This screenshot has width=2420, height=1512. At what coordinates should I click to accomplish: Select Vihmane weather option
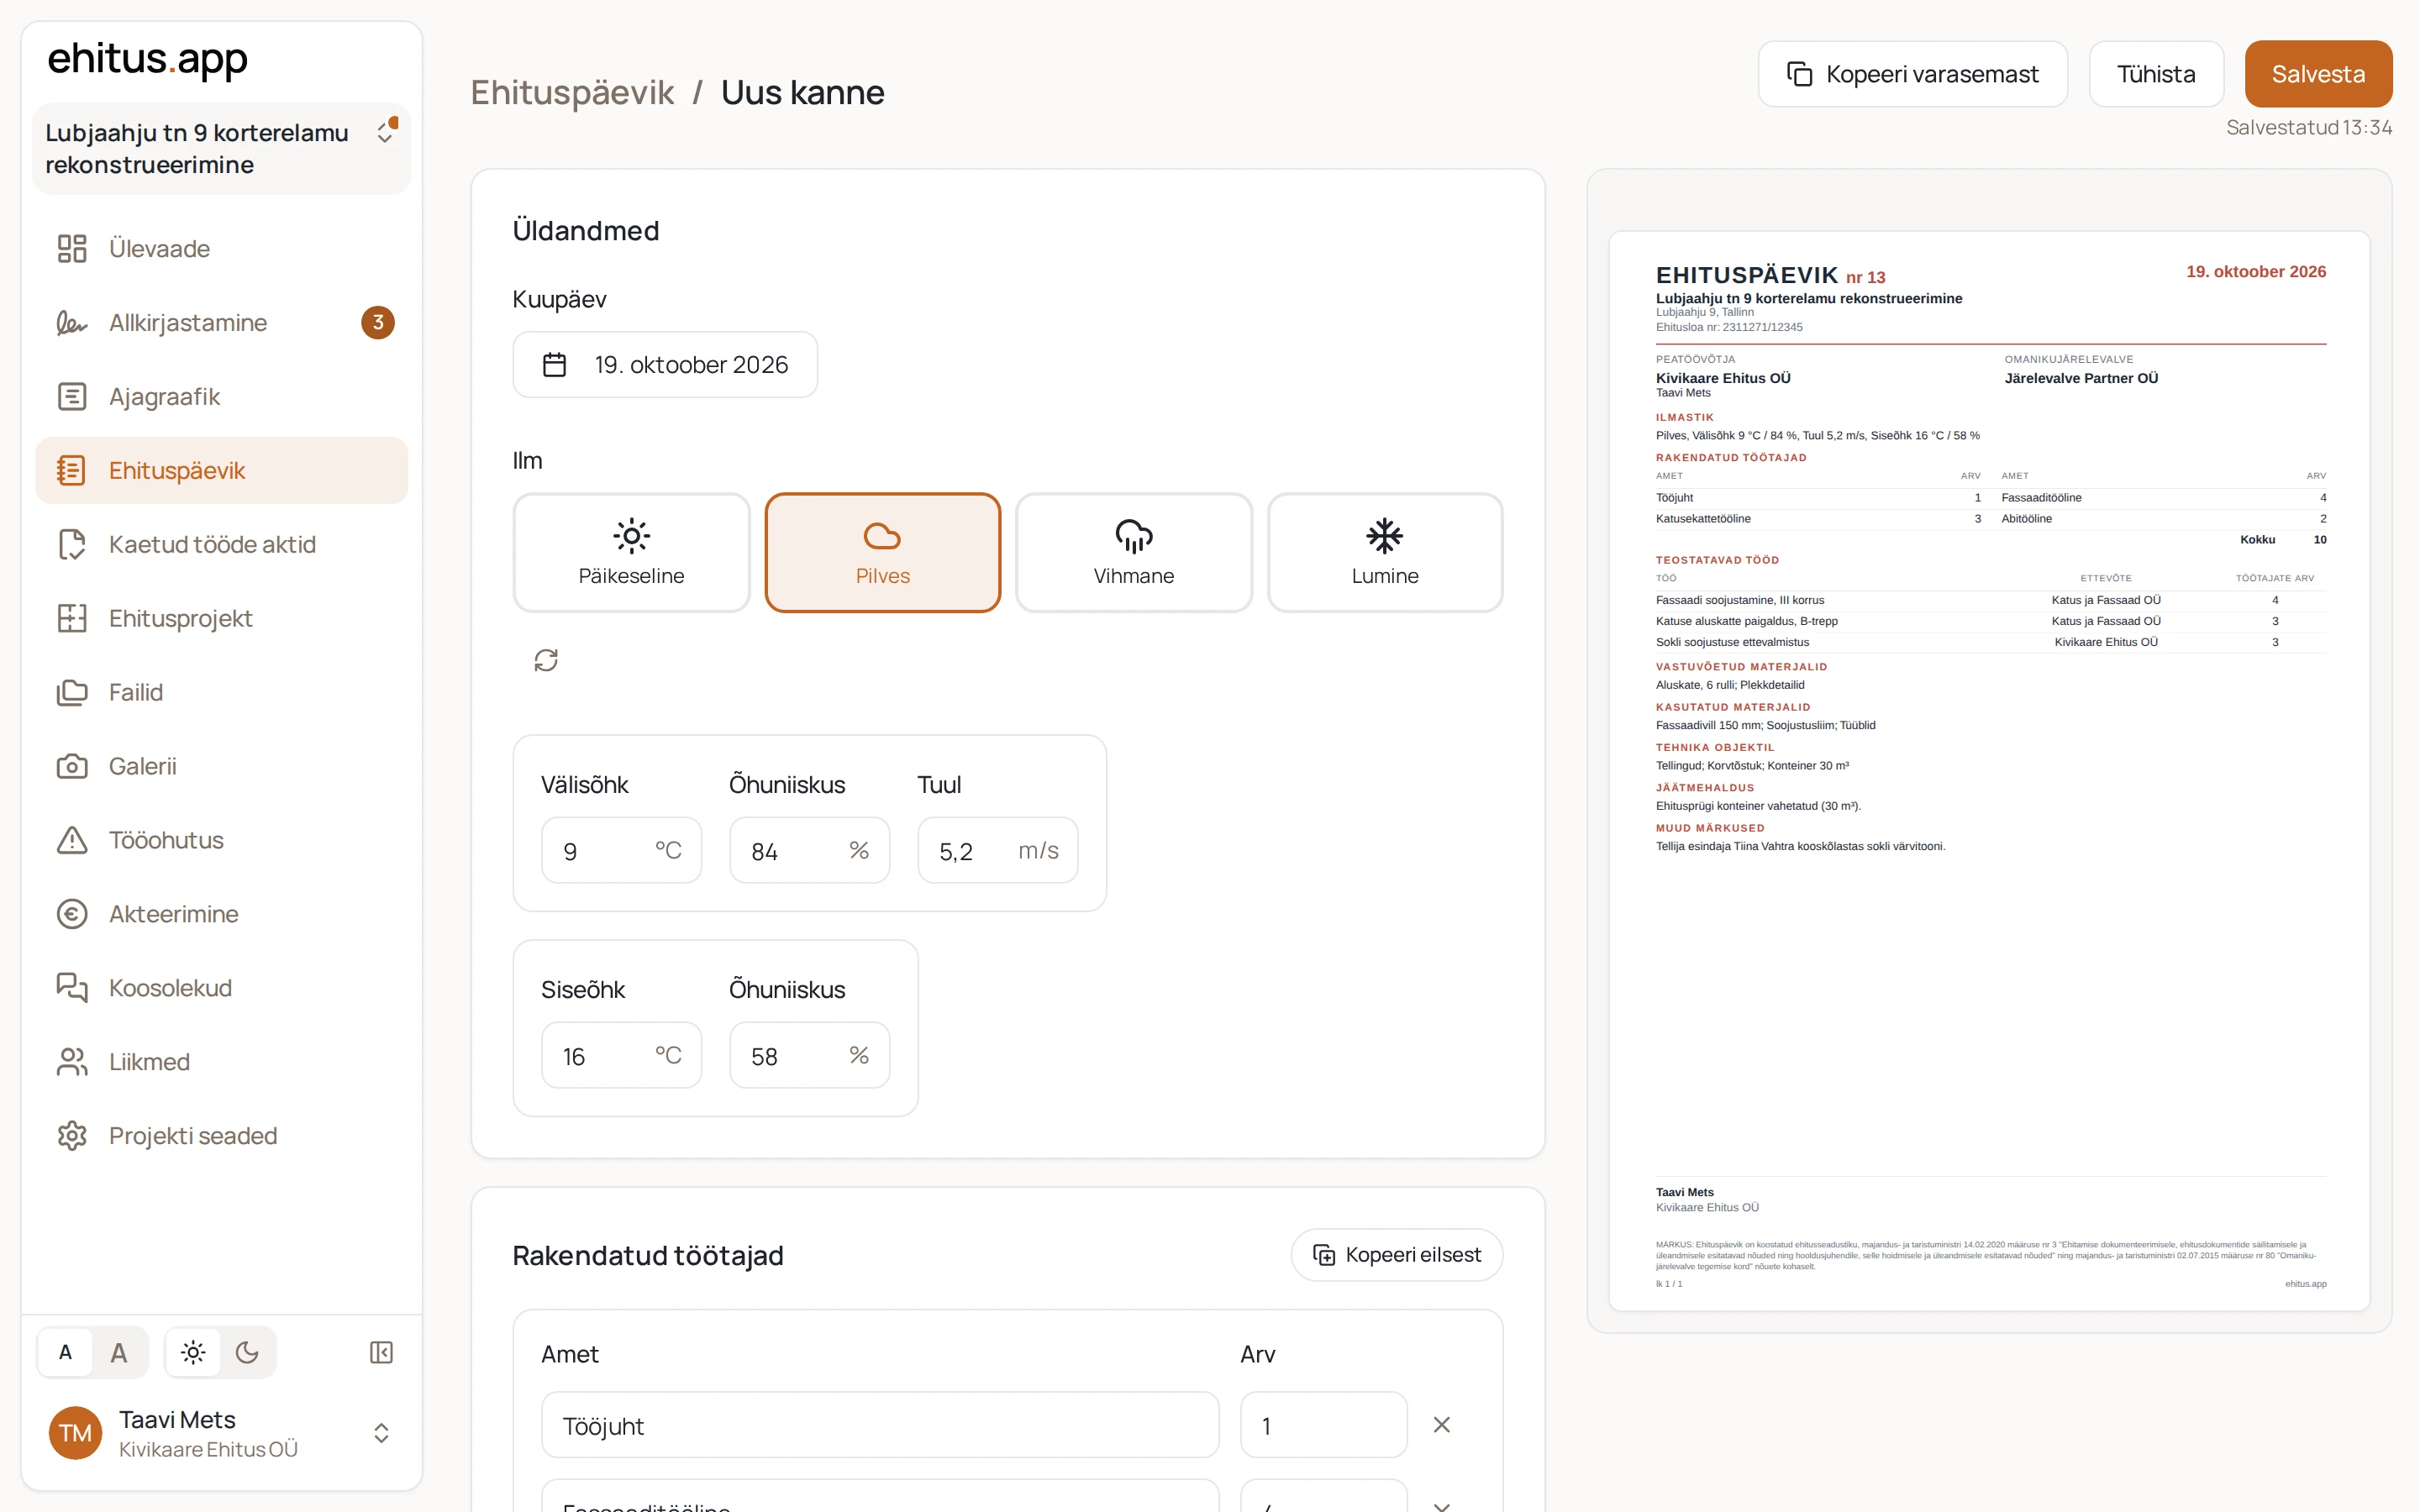tap(1133, 552)
